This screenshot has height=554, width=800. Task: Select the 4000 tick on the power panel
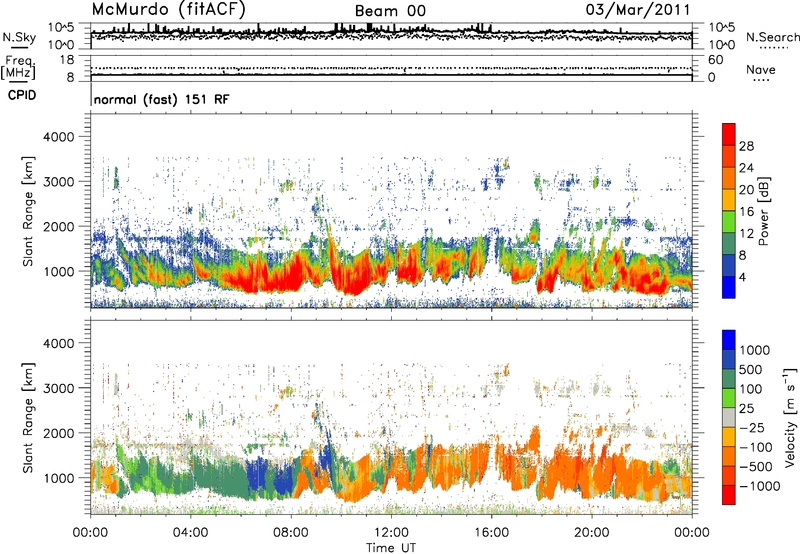coord(59,137)
